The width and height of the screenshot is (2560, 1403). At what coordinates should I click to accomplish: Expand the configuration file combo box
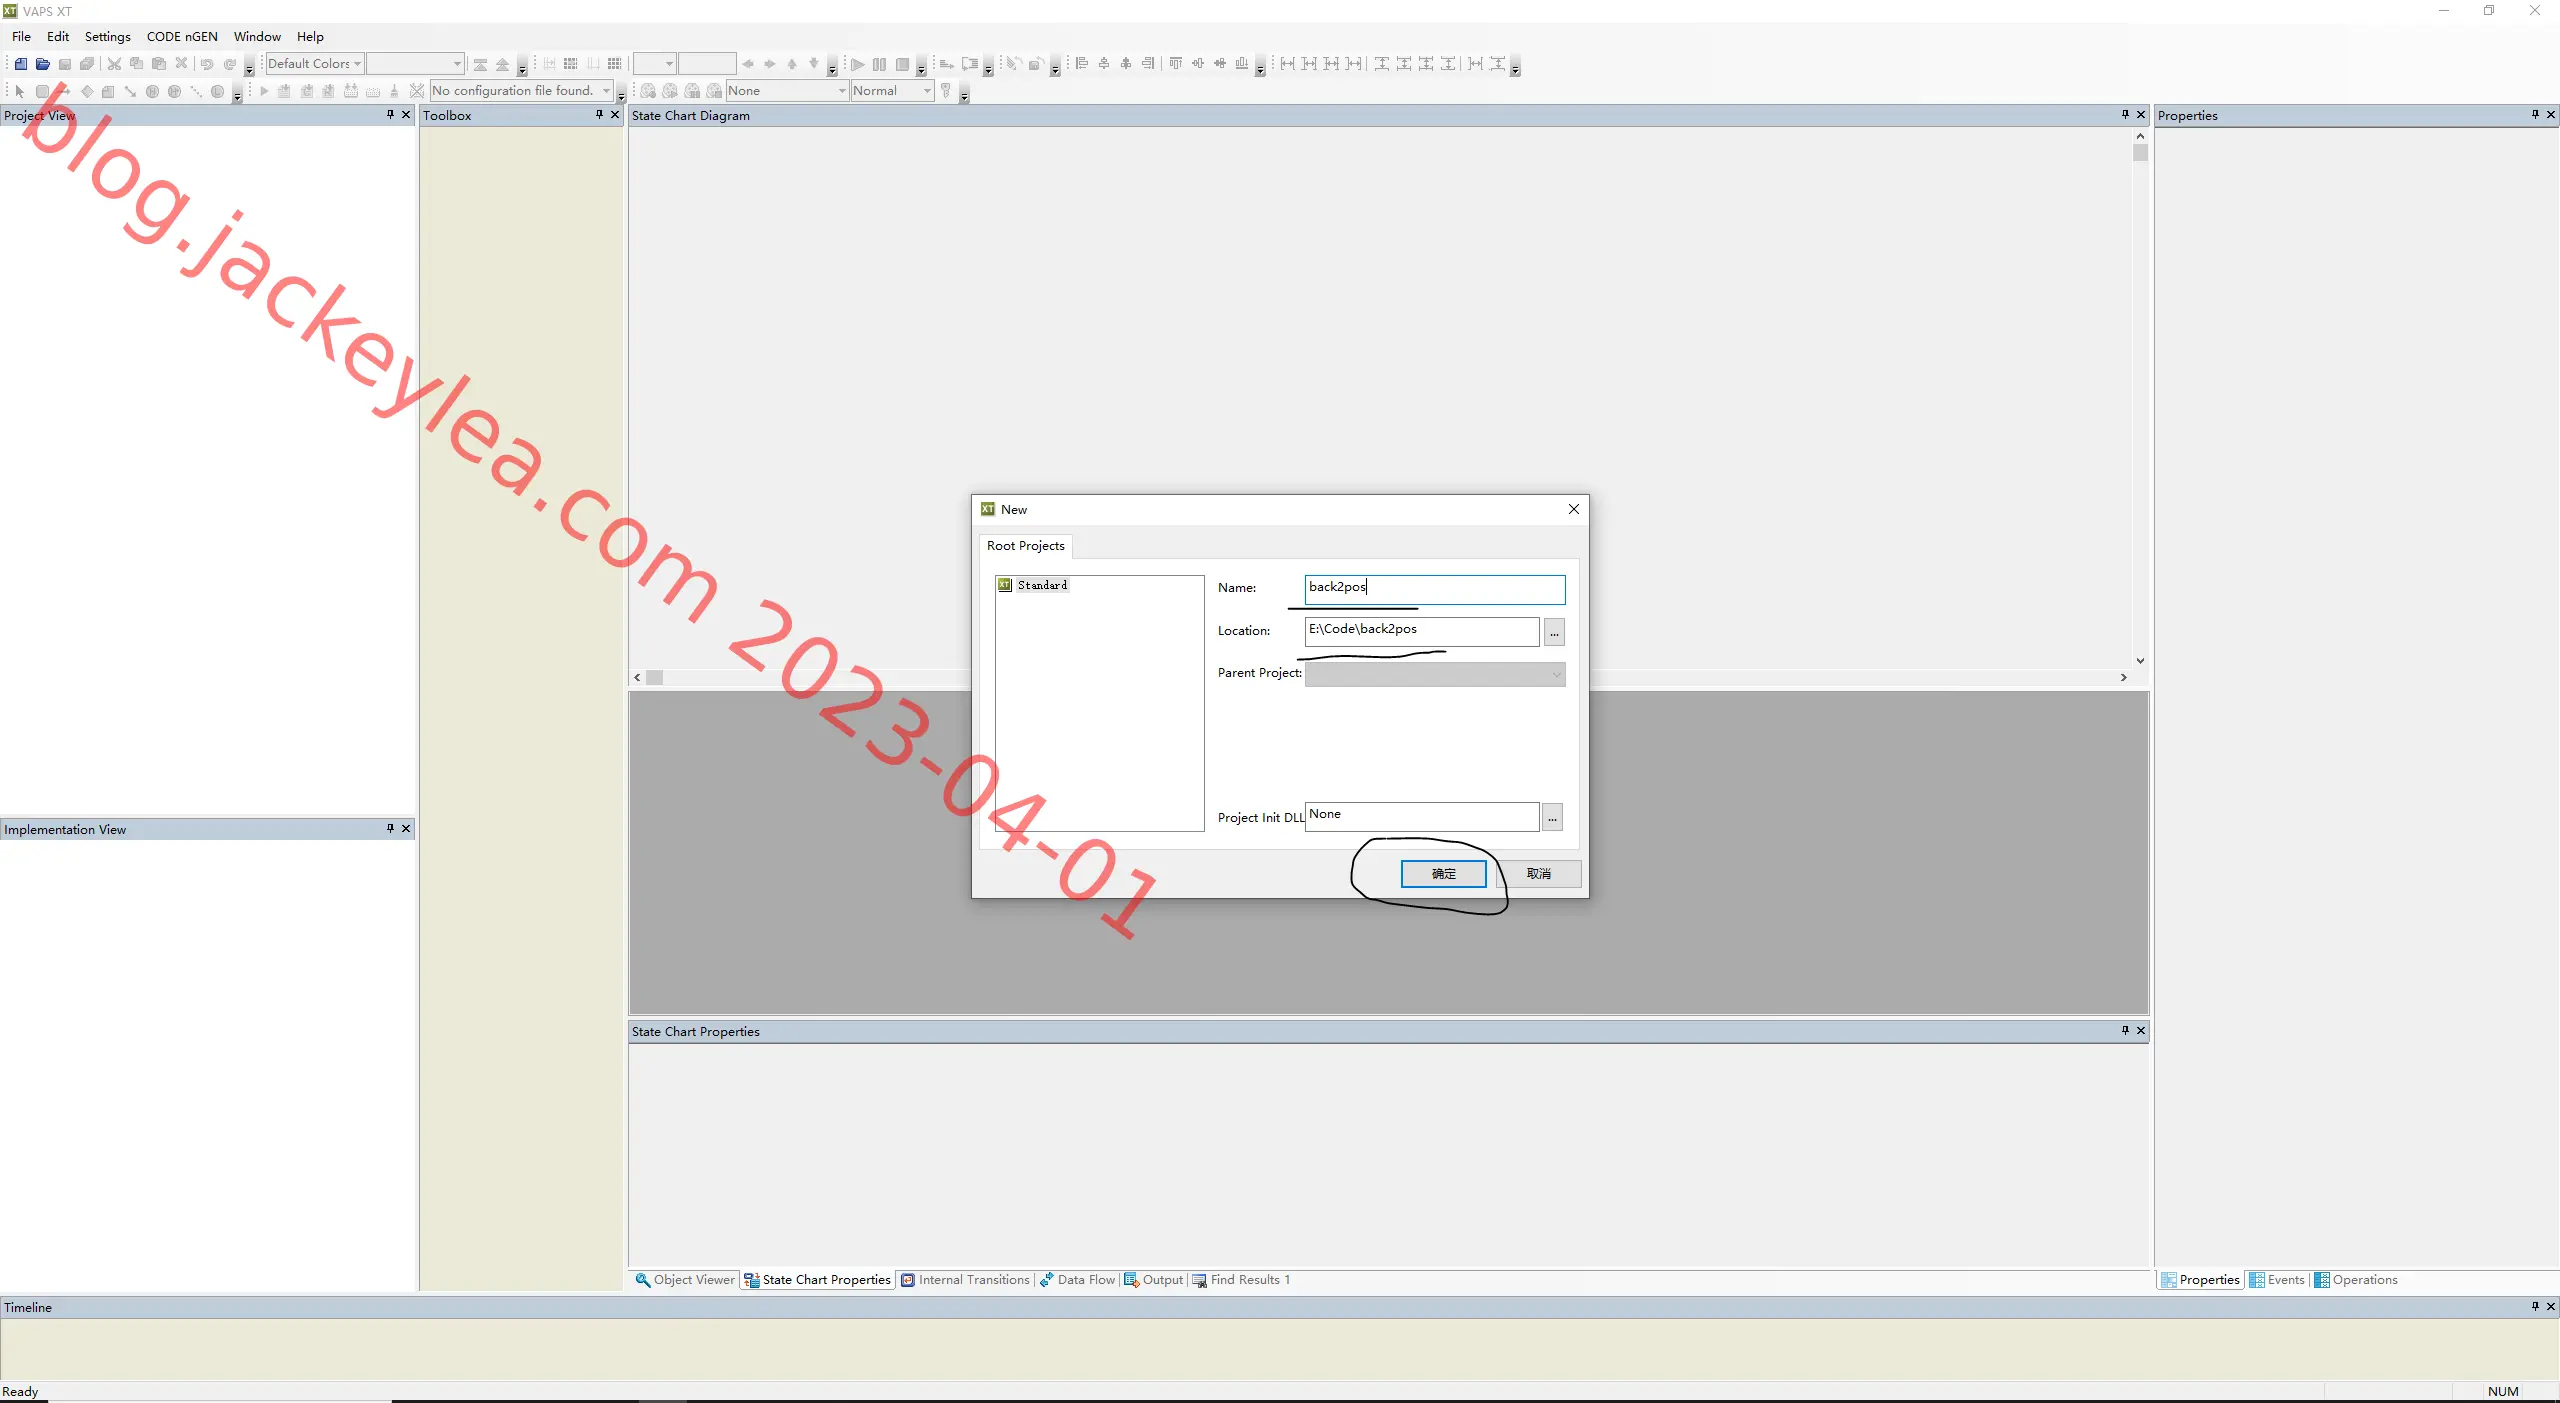[521, 91]
